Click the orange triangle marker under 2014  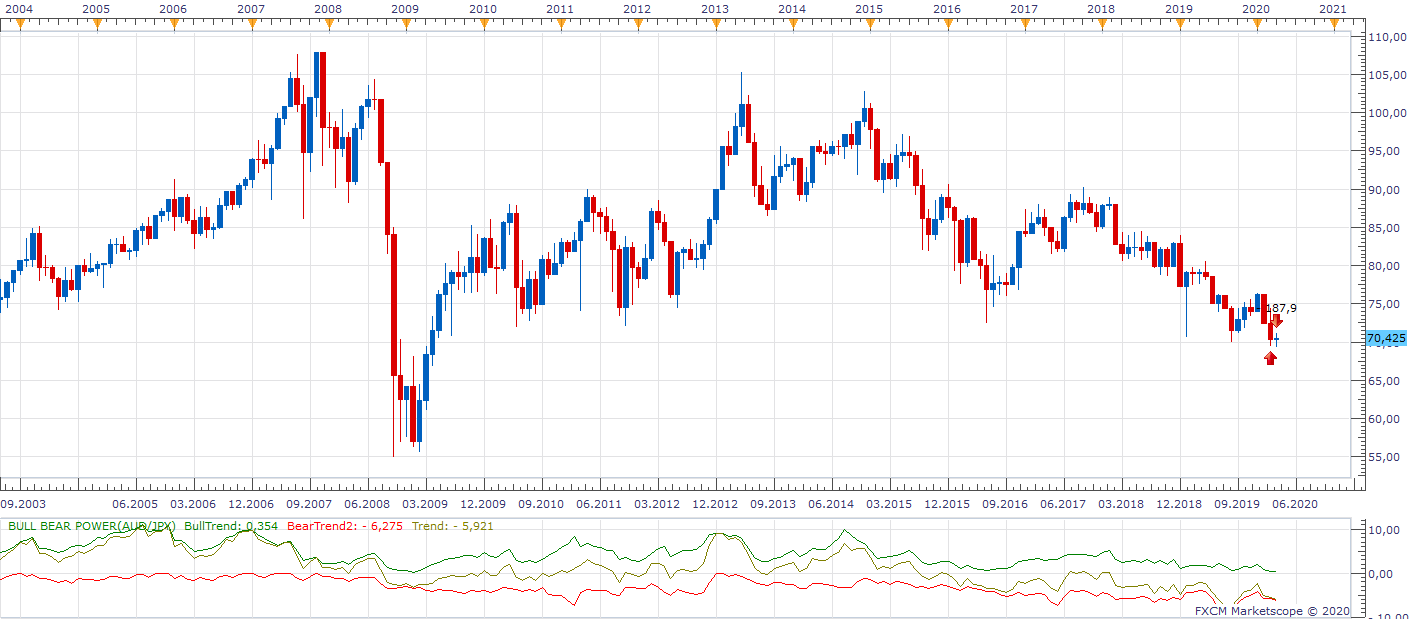(792, 23)
